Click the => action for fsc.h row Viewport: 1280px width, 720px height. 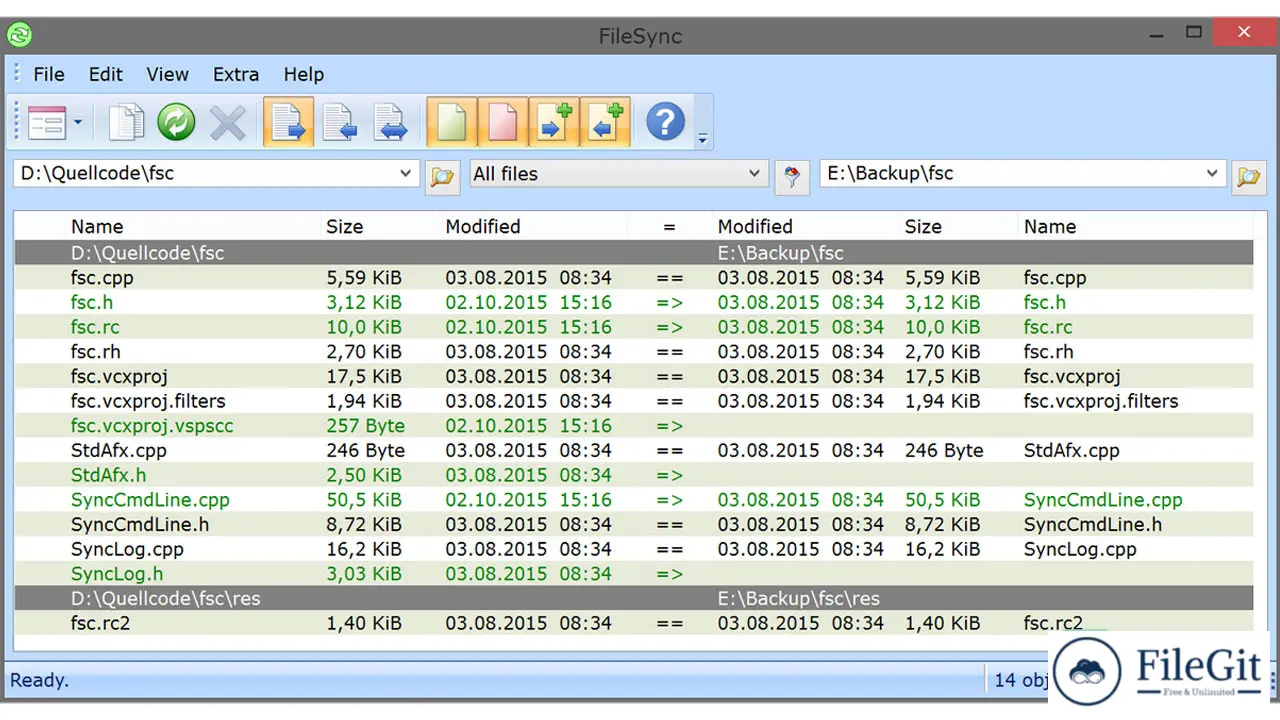coord(669,302)
